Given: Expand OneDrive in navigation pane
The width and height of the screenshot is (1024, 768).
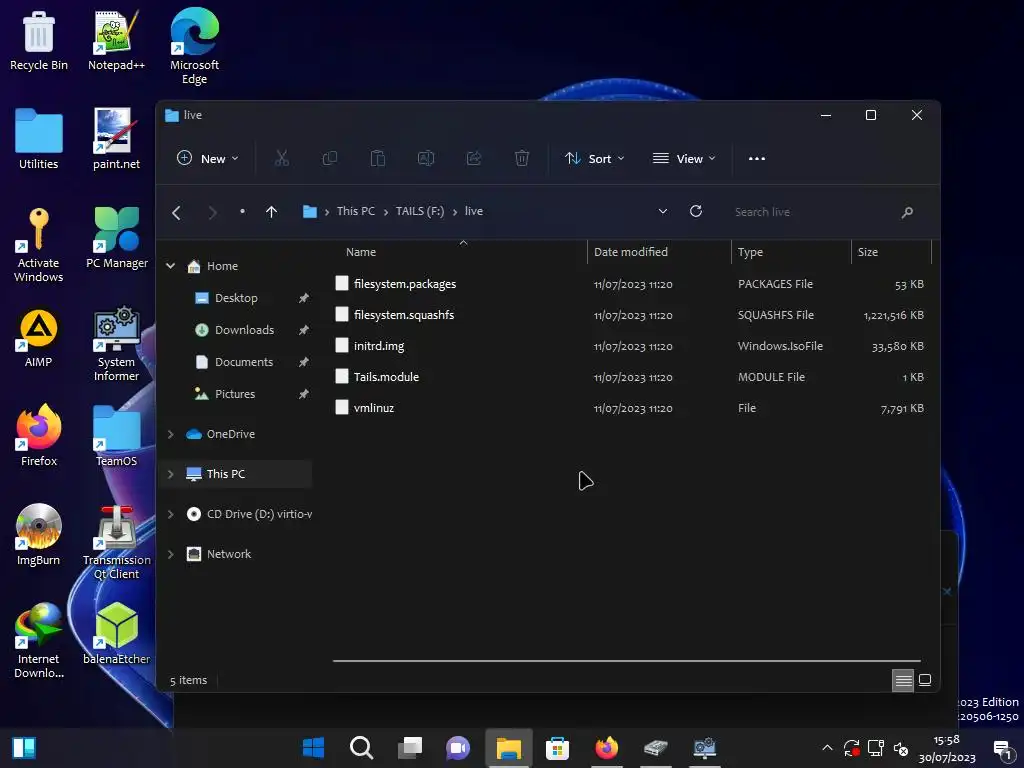Looking at the screenshot, I should coord(170,434).
